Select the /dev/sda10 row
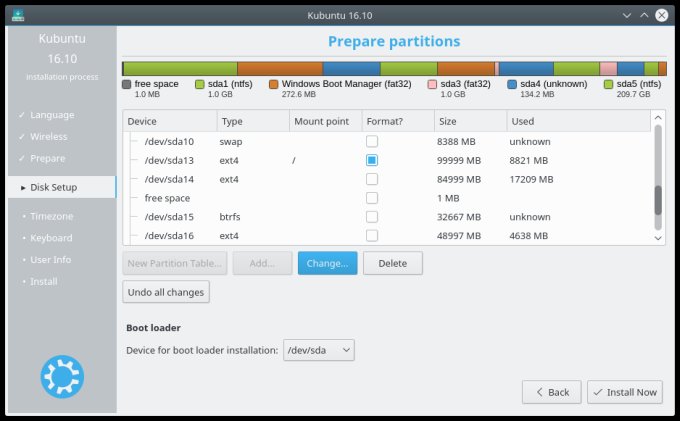This screenshot has height=421, width=680. pyautogui.click(x=387, y=141)
